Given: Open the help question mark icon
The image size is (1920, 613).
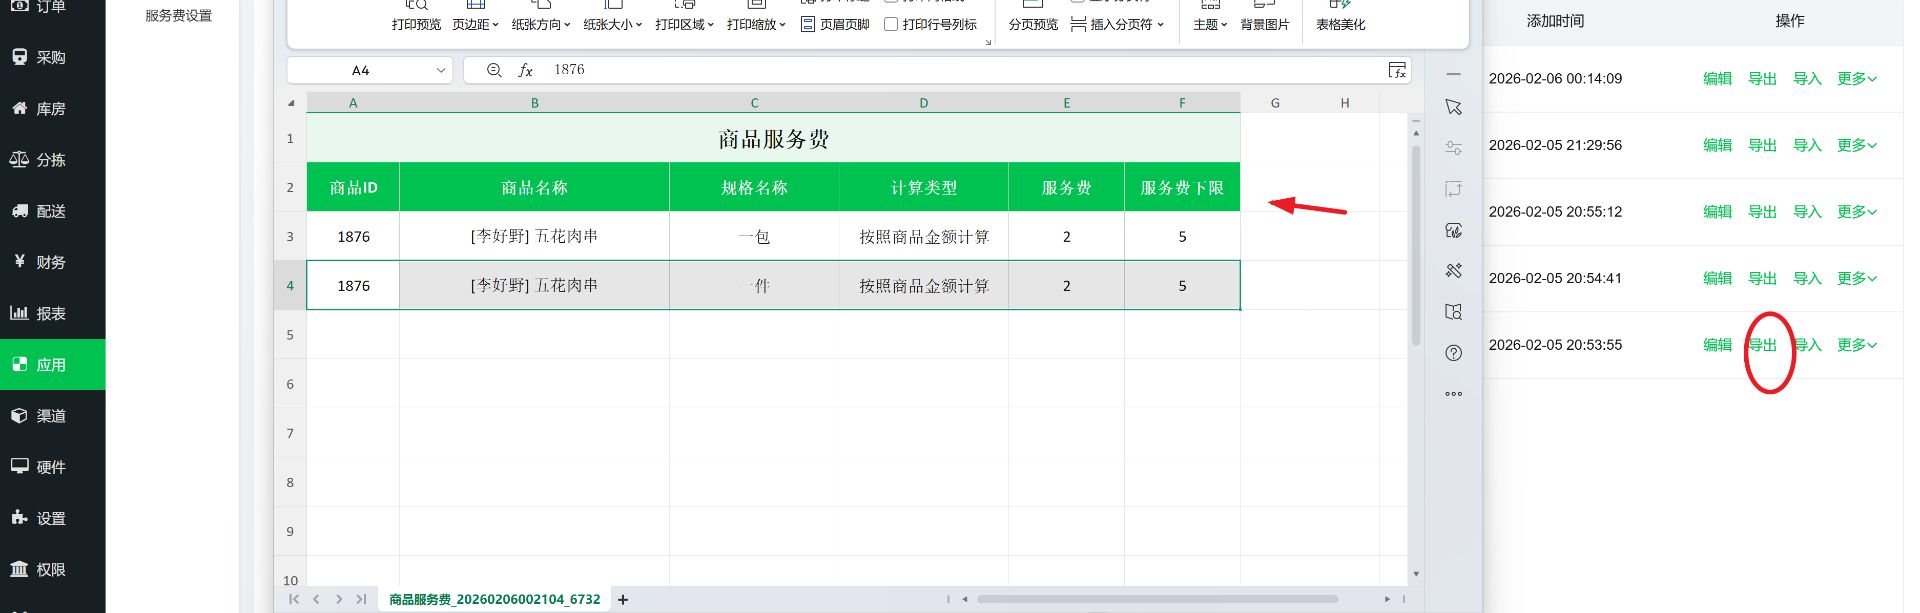Looking at the screenshot, I should pos(1454,353).
